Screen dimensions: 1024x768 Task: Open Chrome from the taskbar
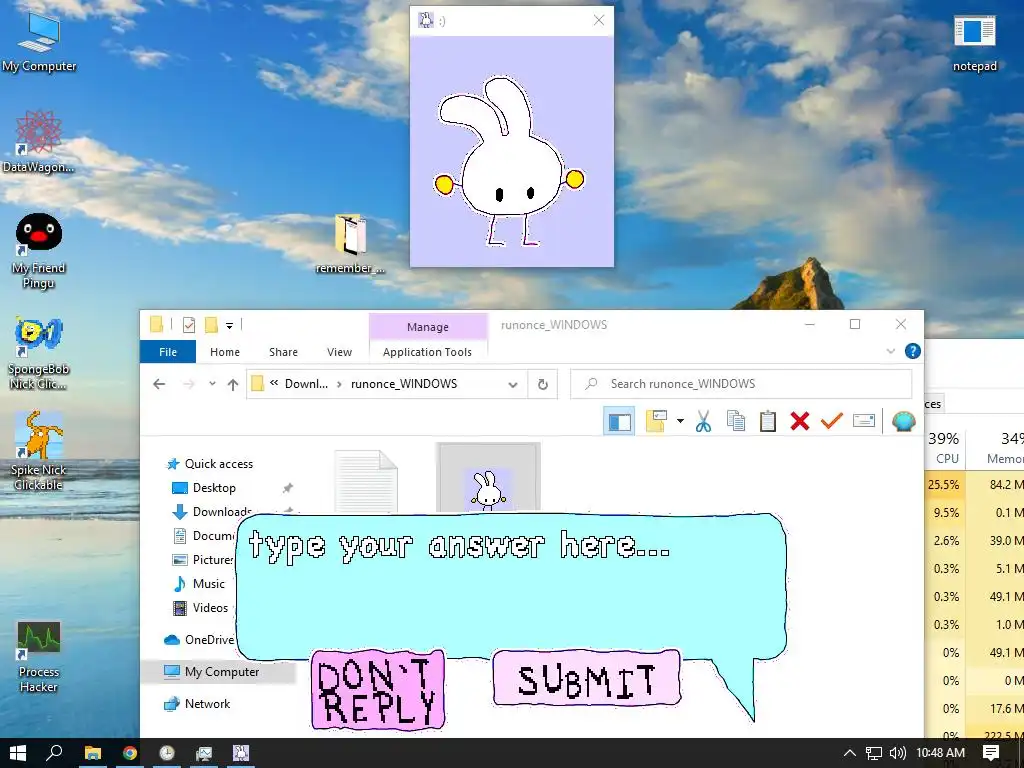pos(130,753)
